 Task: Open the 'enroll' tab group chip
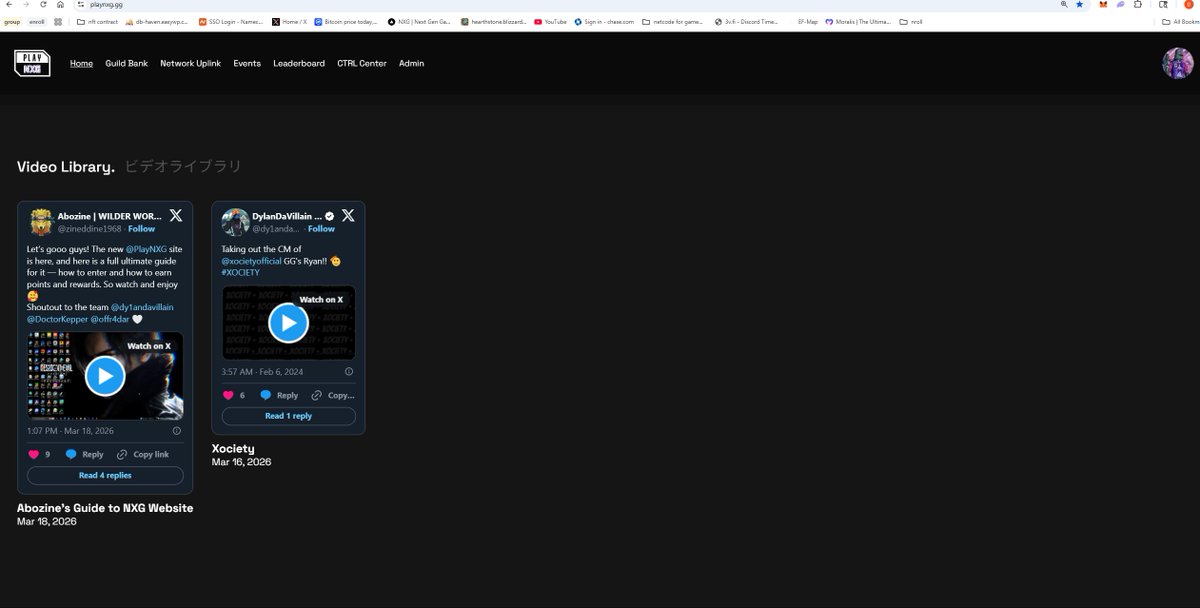37,21
